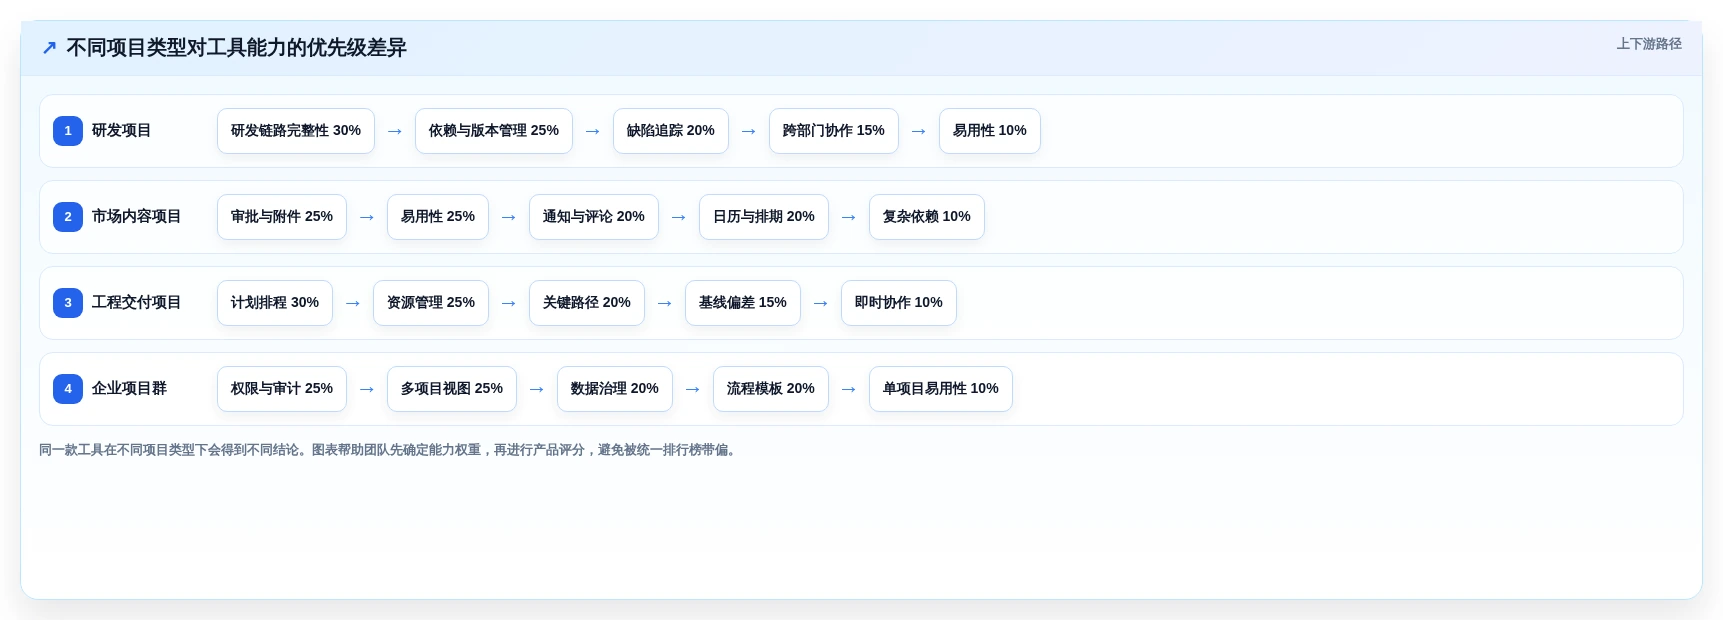Click the 即时协作 10% chip
Screen dimensions: 1723x620
coord(899,303)
